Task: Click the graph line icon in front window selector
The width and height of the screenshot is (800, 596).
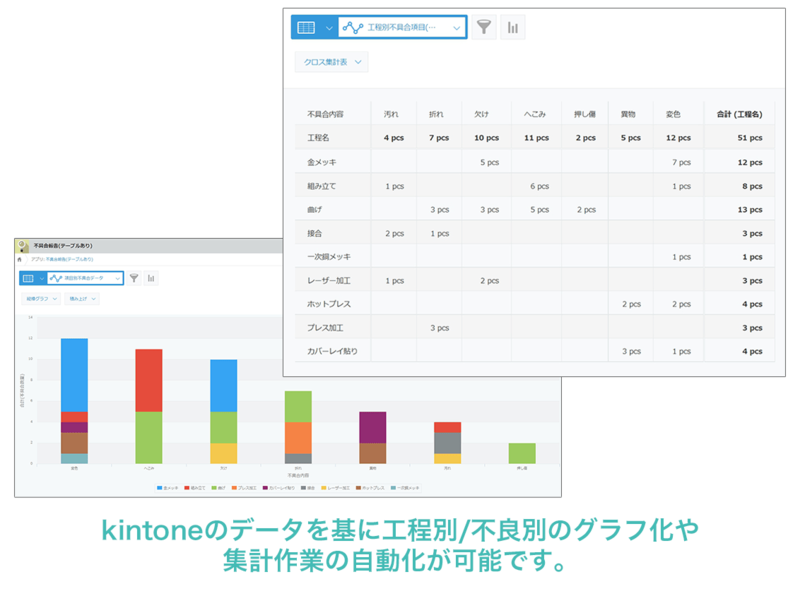Action: tap(353, 28)
